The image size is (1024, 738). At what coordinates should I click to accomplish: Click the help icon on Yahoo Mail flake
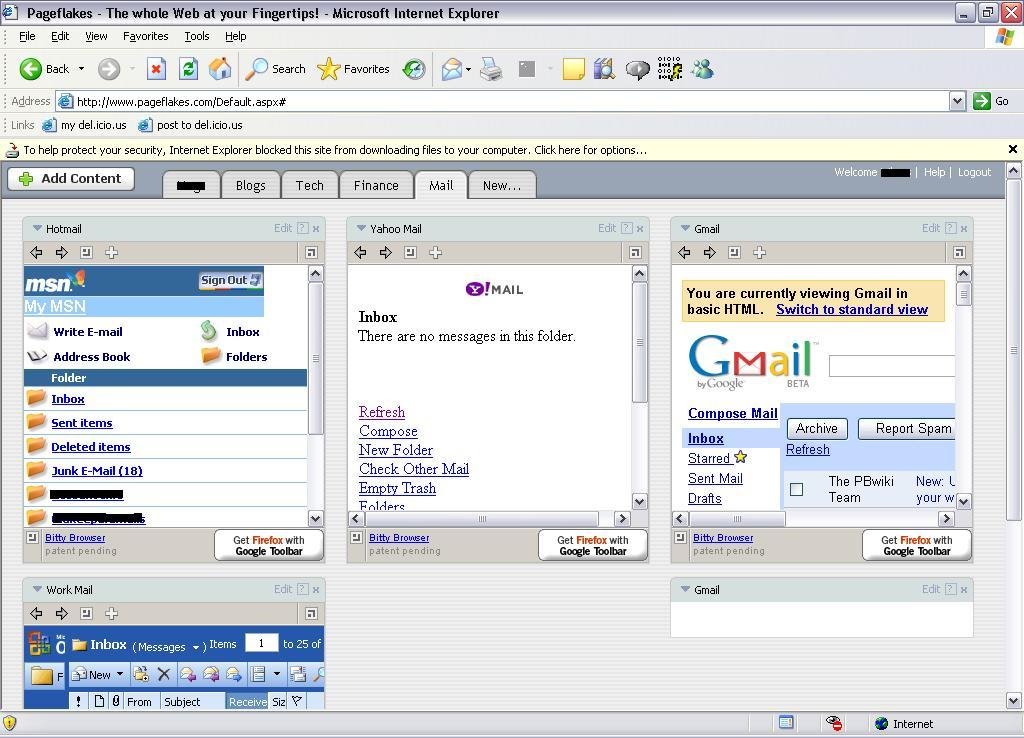pyautogui.click(x=627, y=228)
